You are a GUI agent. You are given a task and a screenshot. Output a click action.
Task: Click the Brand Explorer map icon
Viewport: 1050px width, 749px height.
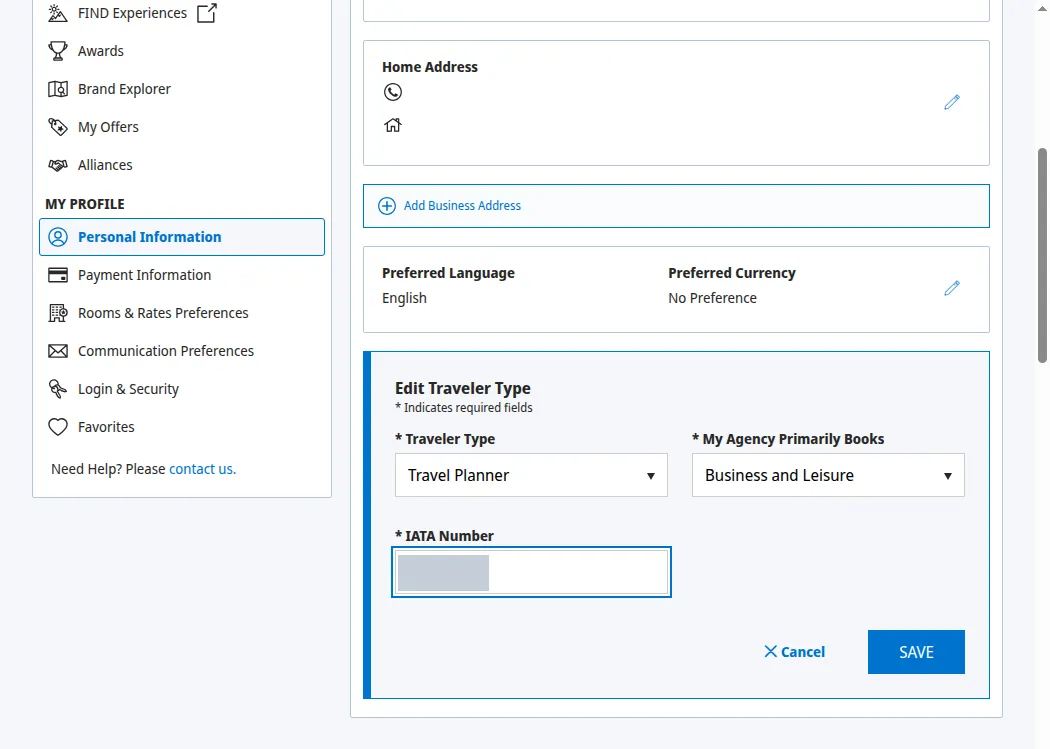click(58, 89)
